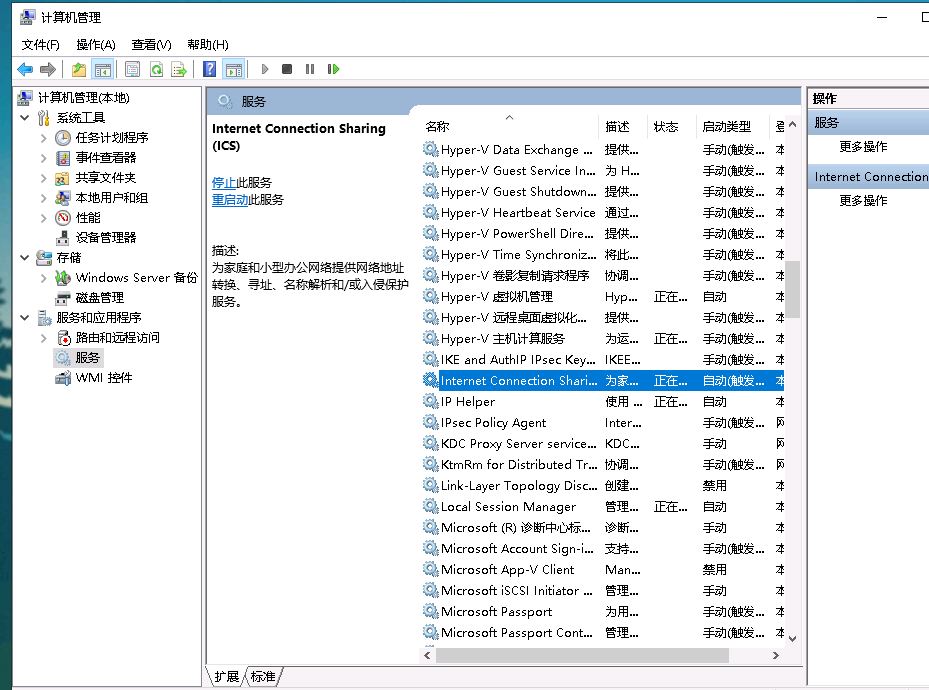Select the Local Session Manager service

[x=603, y=506]
